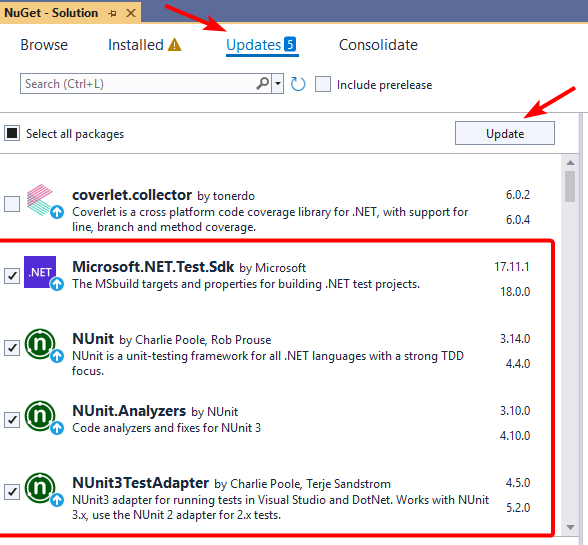Click the Installed tab warning icon
The image size is (588, 545).
174,45
